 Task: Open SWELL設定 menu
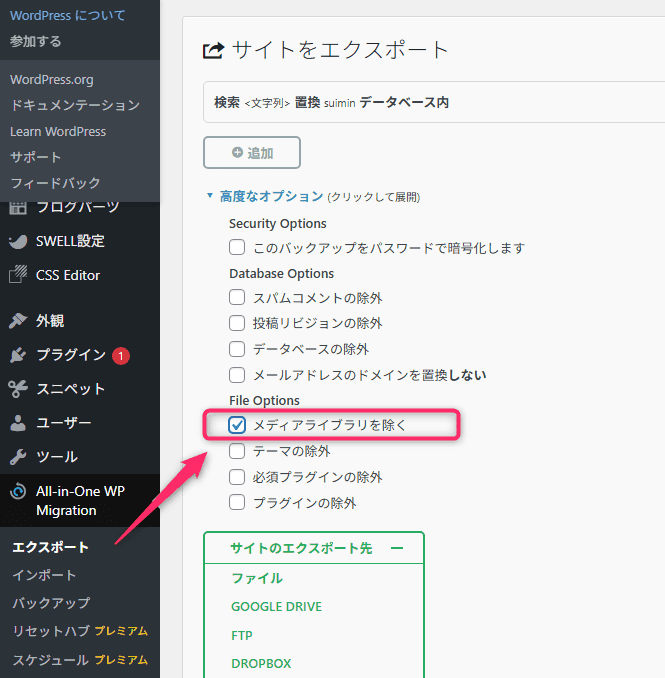click(x=70, y=241)
